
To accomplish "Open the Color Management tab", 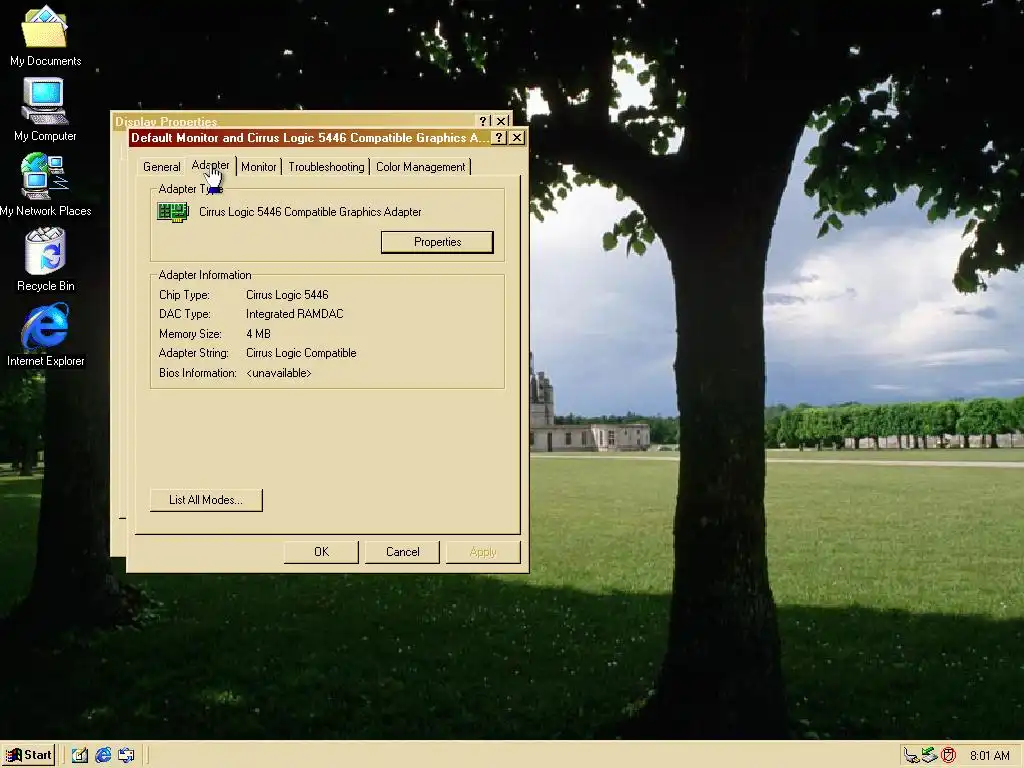I will [x=421, y=167].
